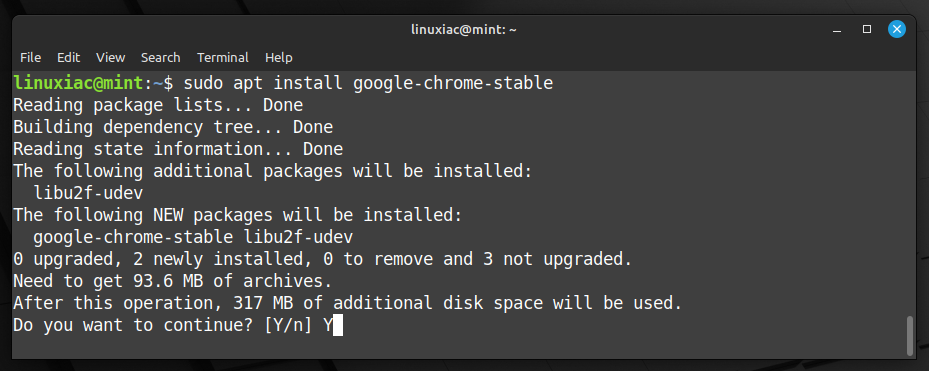Open the View menu

pos(111,57)
